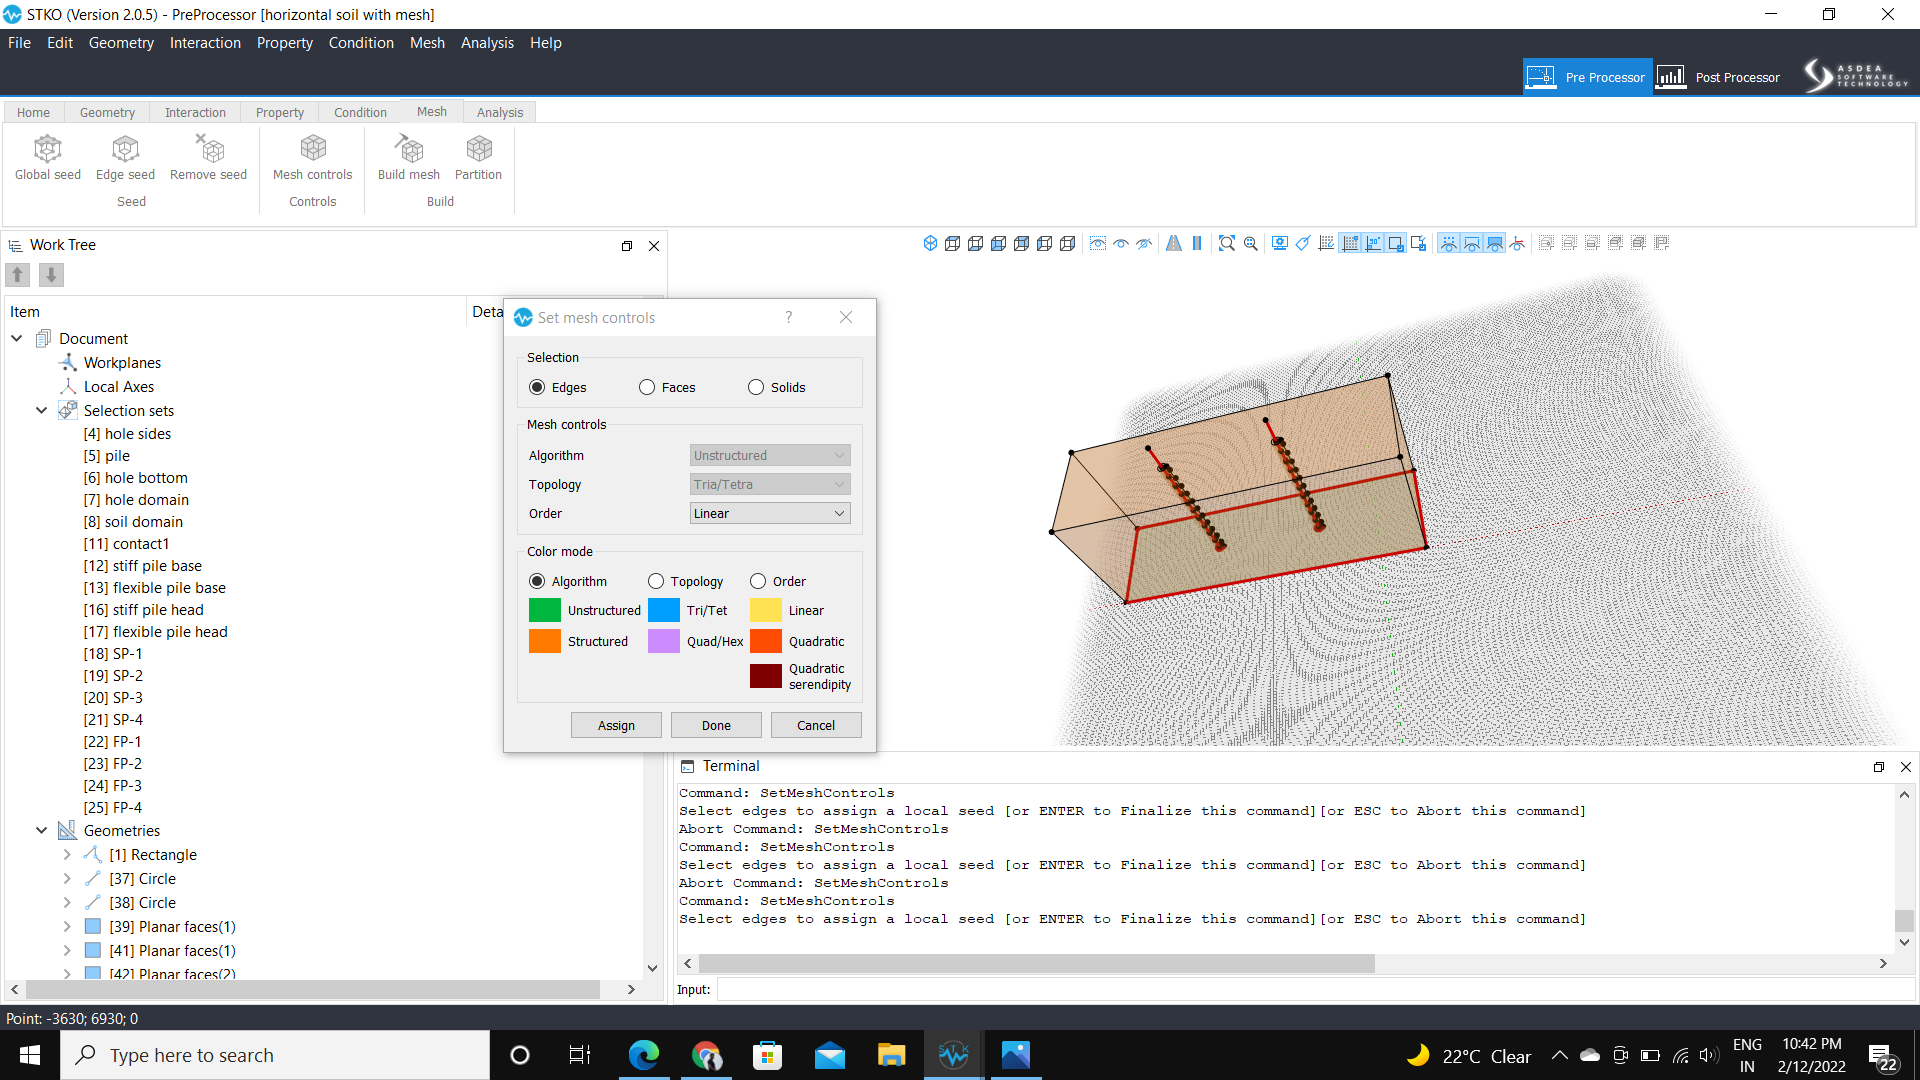Switch to the Home ribbon tab
Screen dimensions: 1920x1080
33,112
